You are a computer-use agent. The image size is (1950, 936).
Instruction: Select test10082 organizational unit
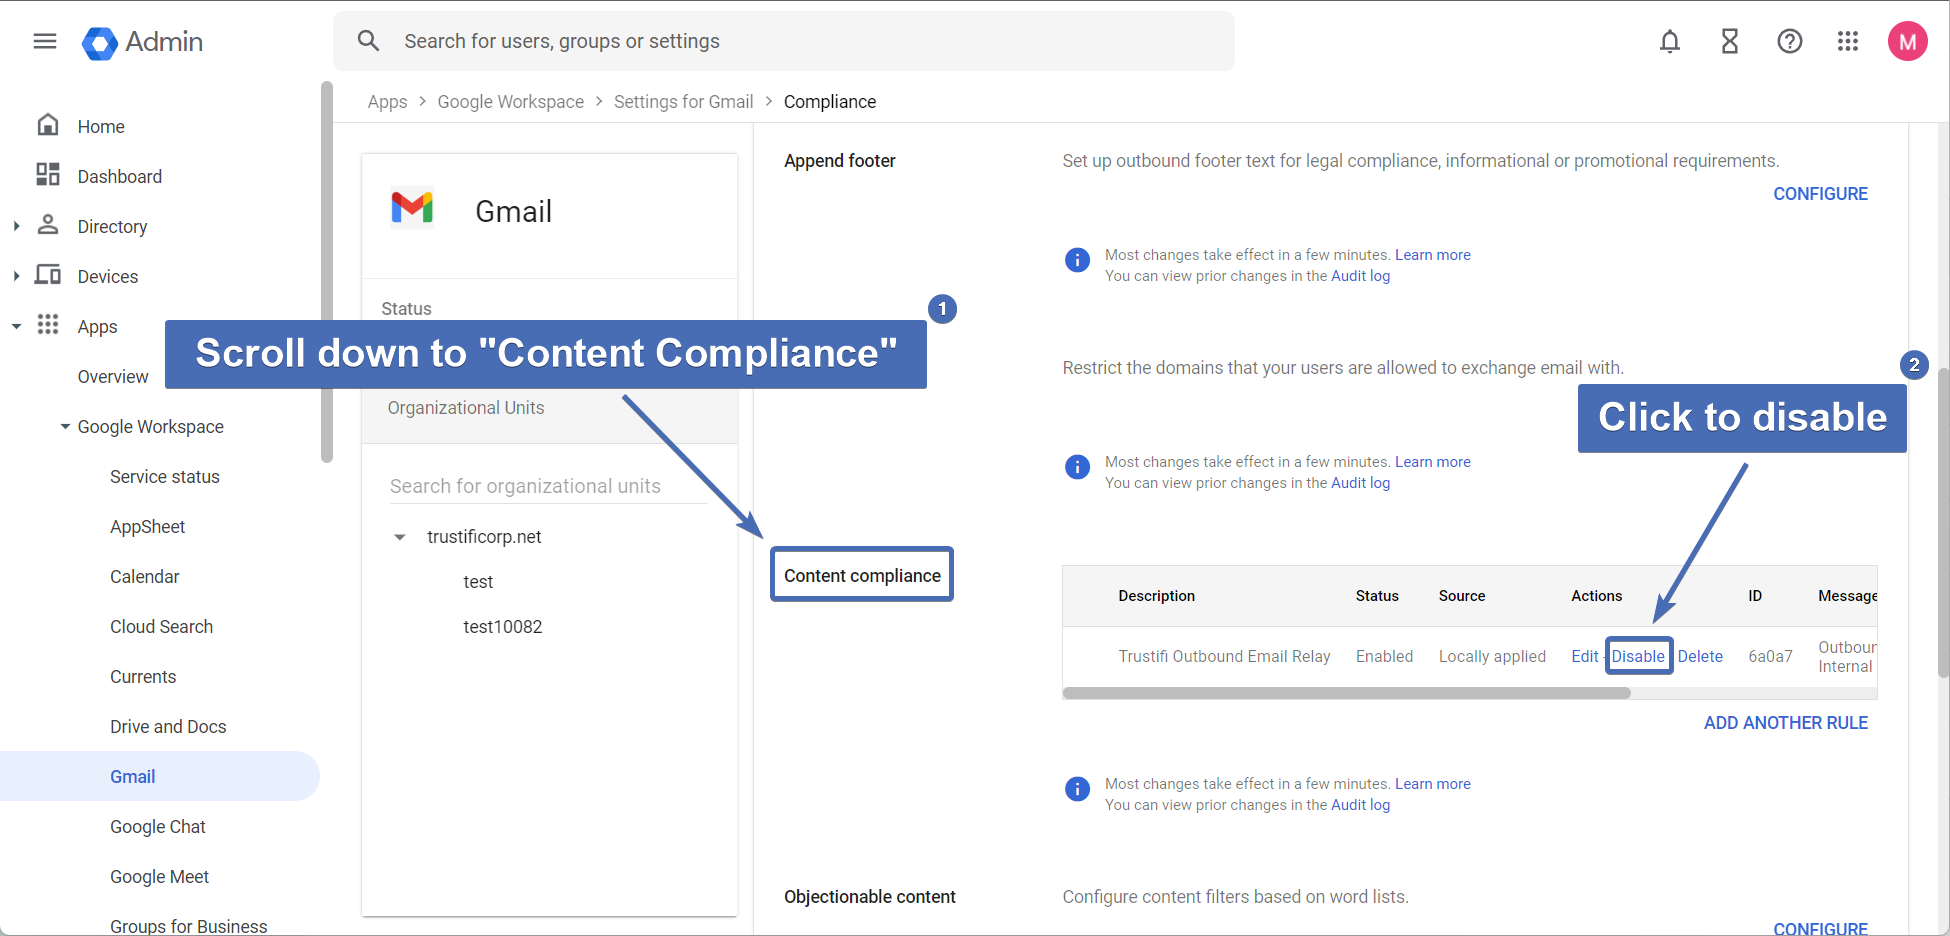point(503,627)
